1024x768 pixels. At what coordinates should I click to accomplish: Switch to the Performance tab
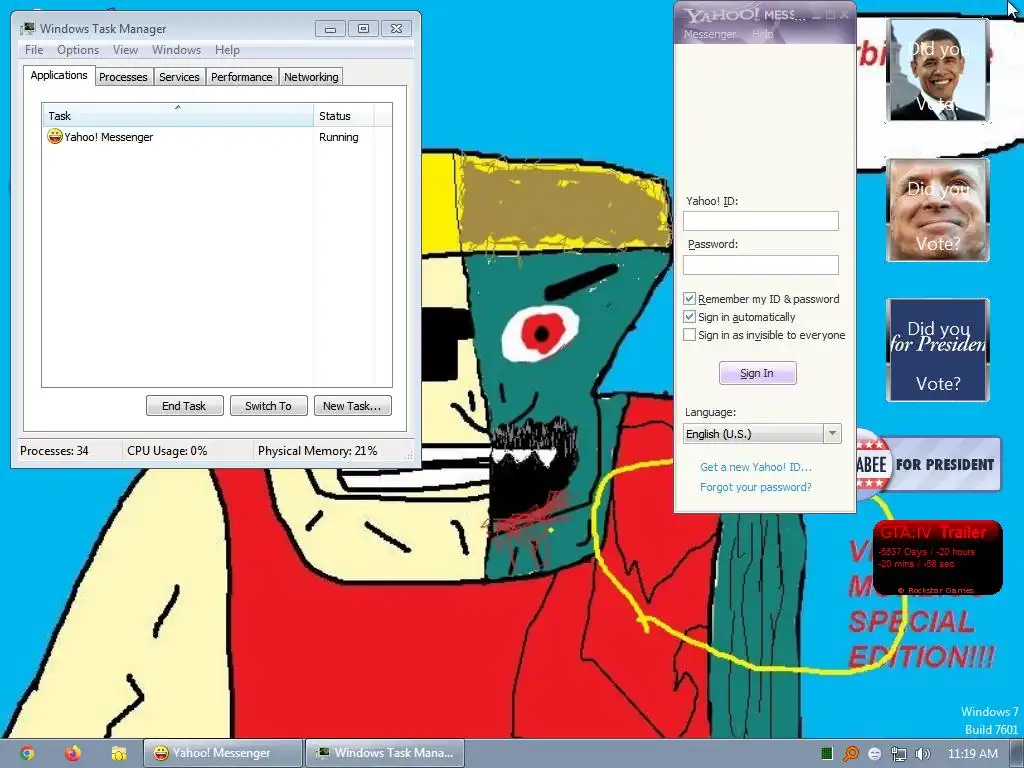[242, 77]
